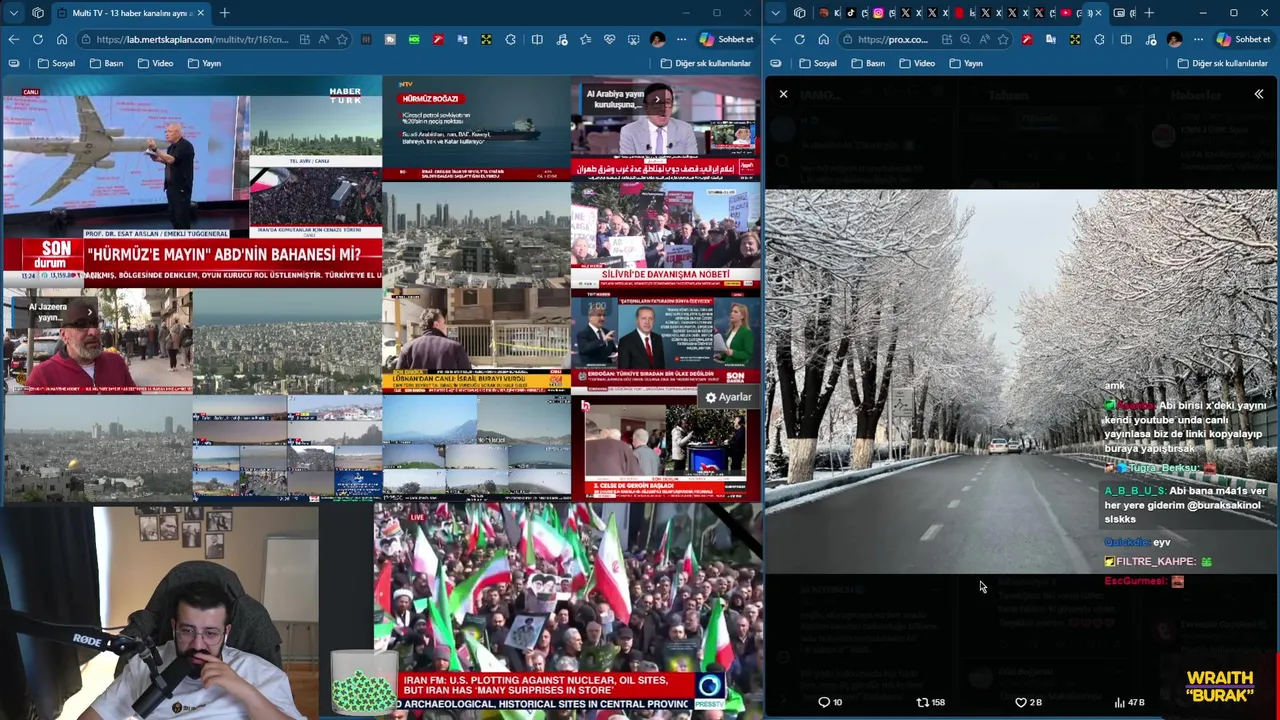Screen dimensions: 1280x720
Task: Open workspaces icon in Multi TV window
Action: (x=37, y=13)
